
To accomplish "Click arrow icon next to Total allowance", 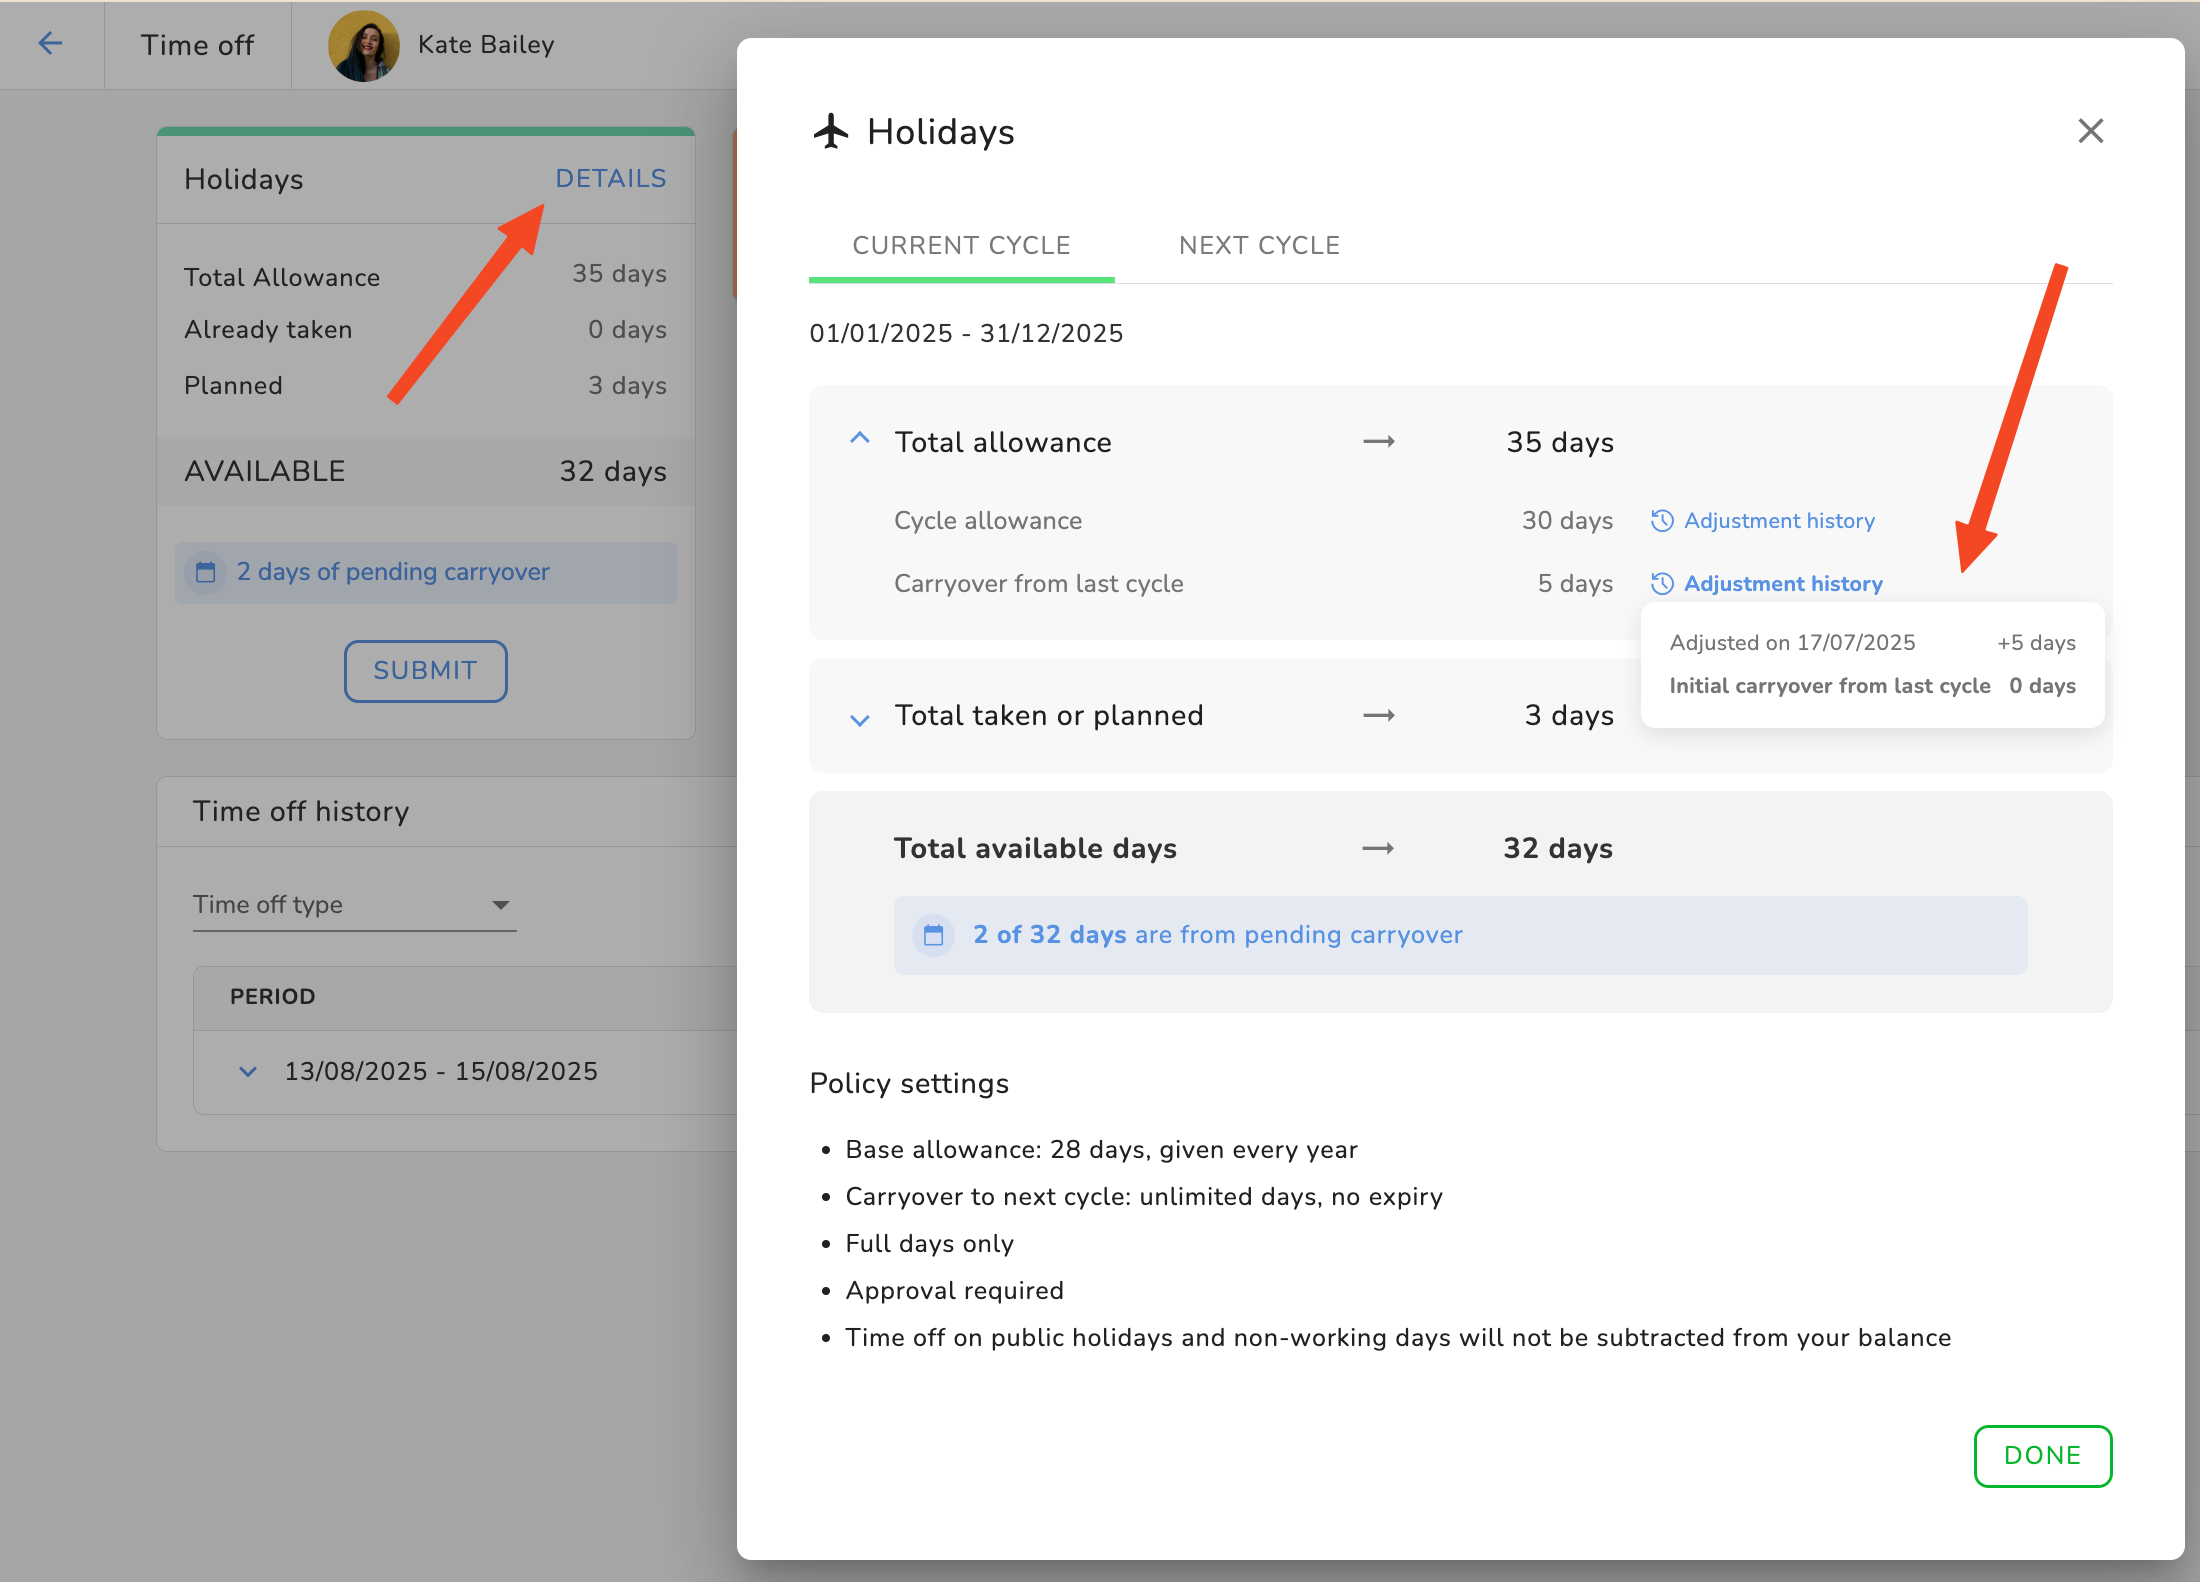I will tap(1378, 442).
